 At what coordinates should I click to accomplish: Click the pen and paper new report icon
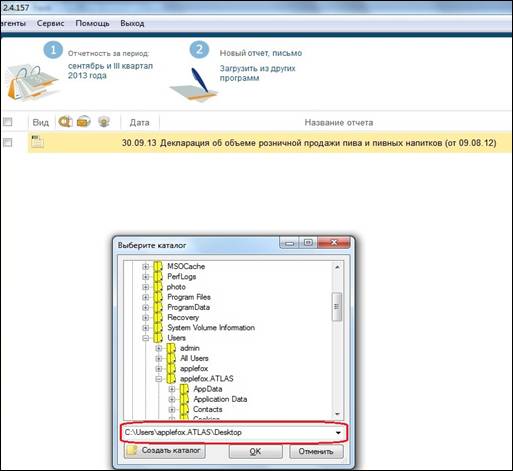pos(194,85)
